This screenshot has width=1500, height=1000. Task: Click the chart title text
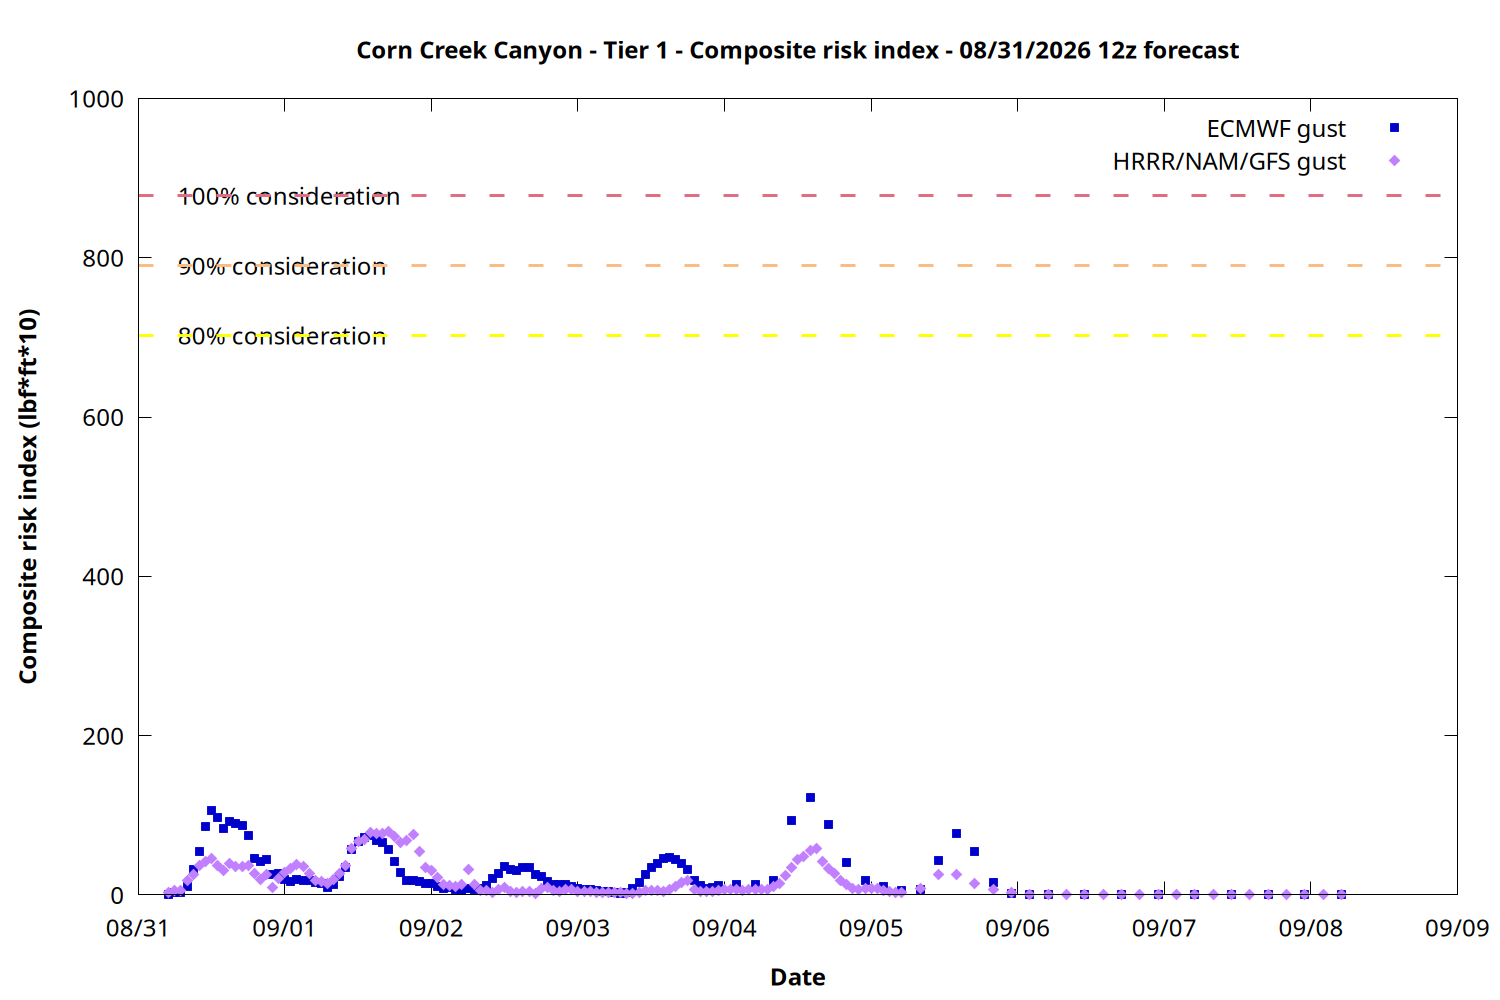tap(797, 50)
